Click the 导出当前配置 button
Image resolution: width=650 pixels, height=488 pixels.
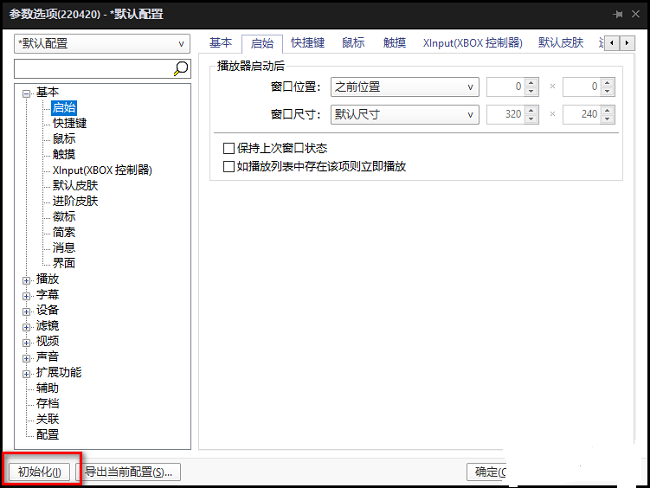pos(128,472)
